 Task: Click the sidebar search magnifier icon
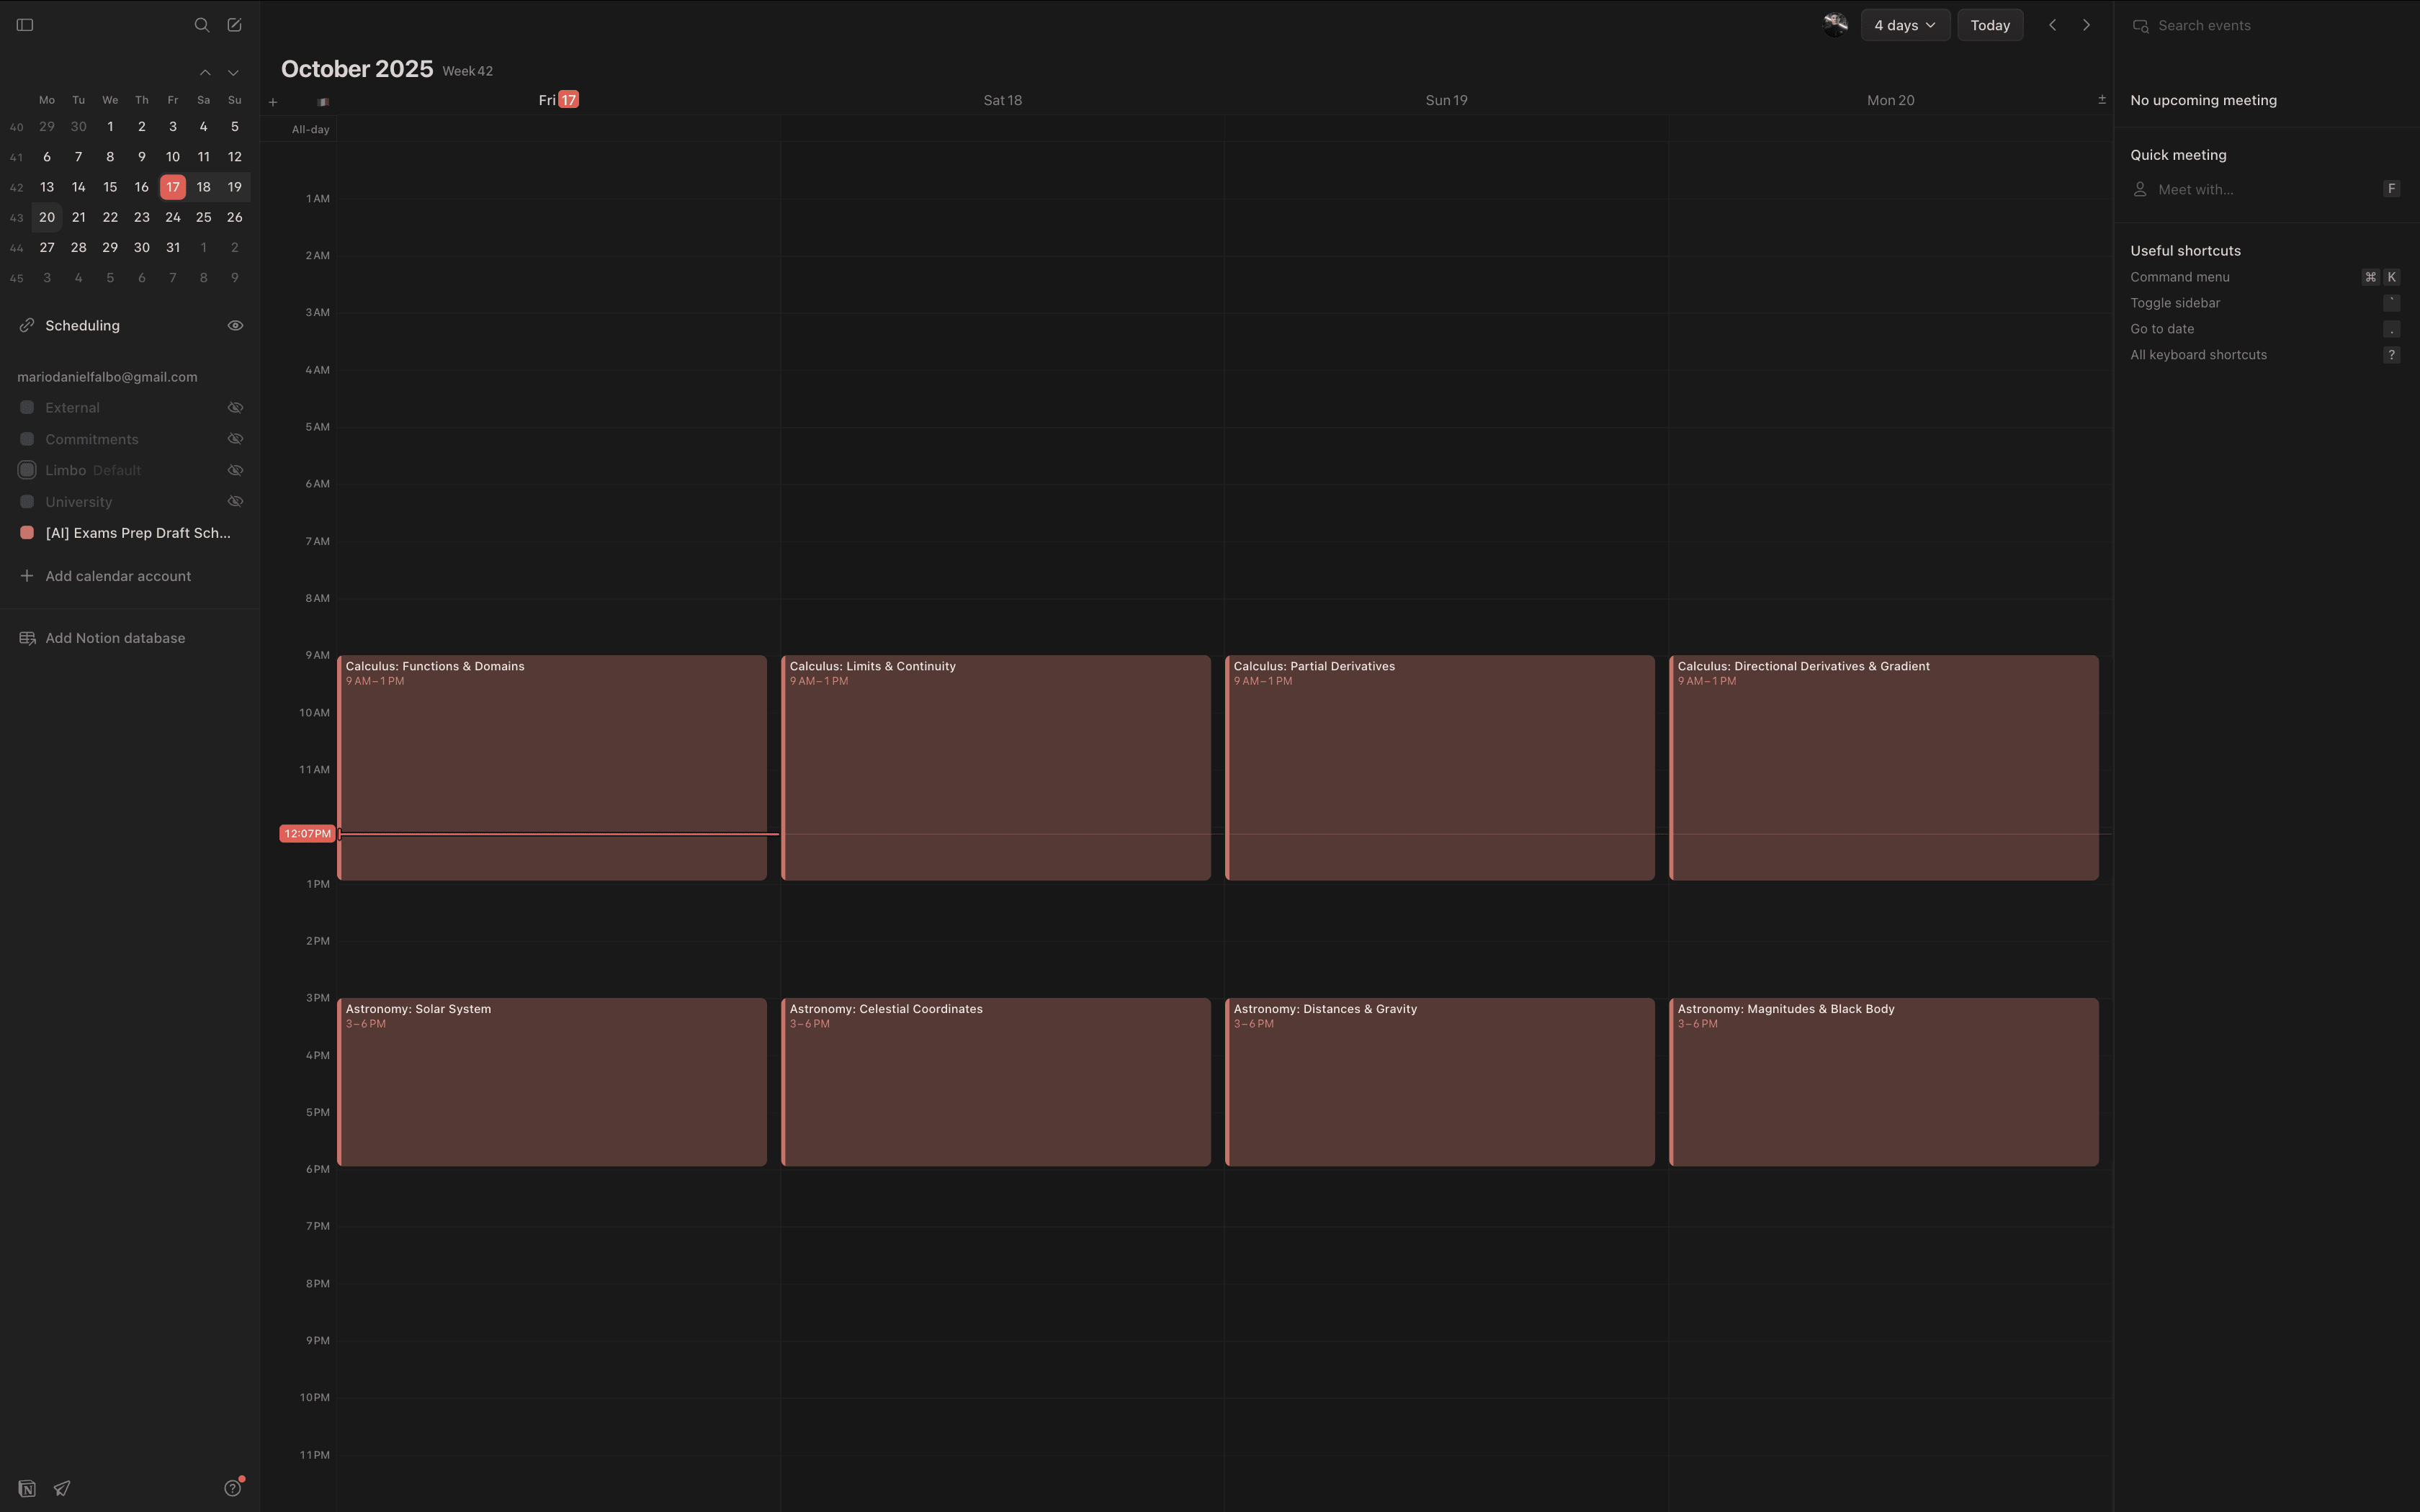(202, 25)
